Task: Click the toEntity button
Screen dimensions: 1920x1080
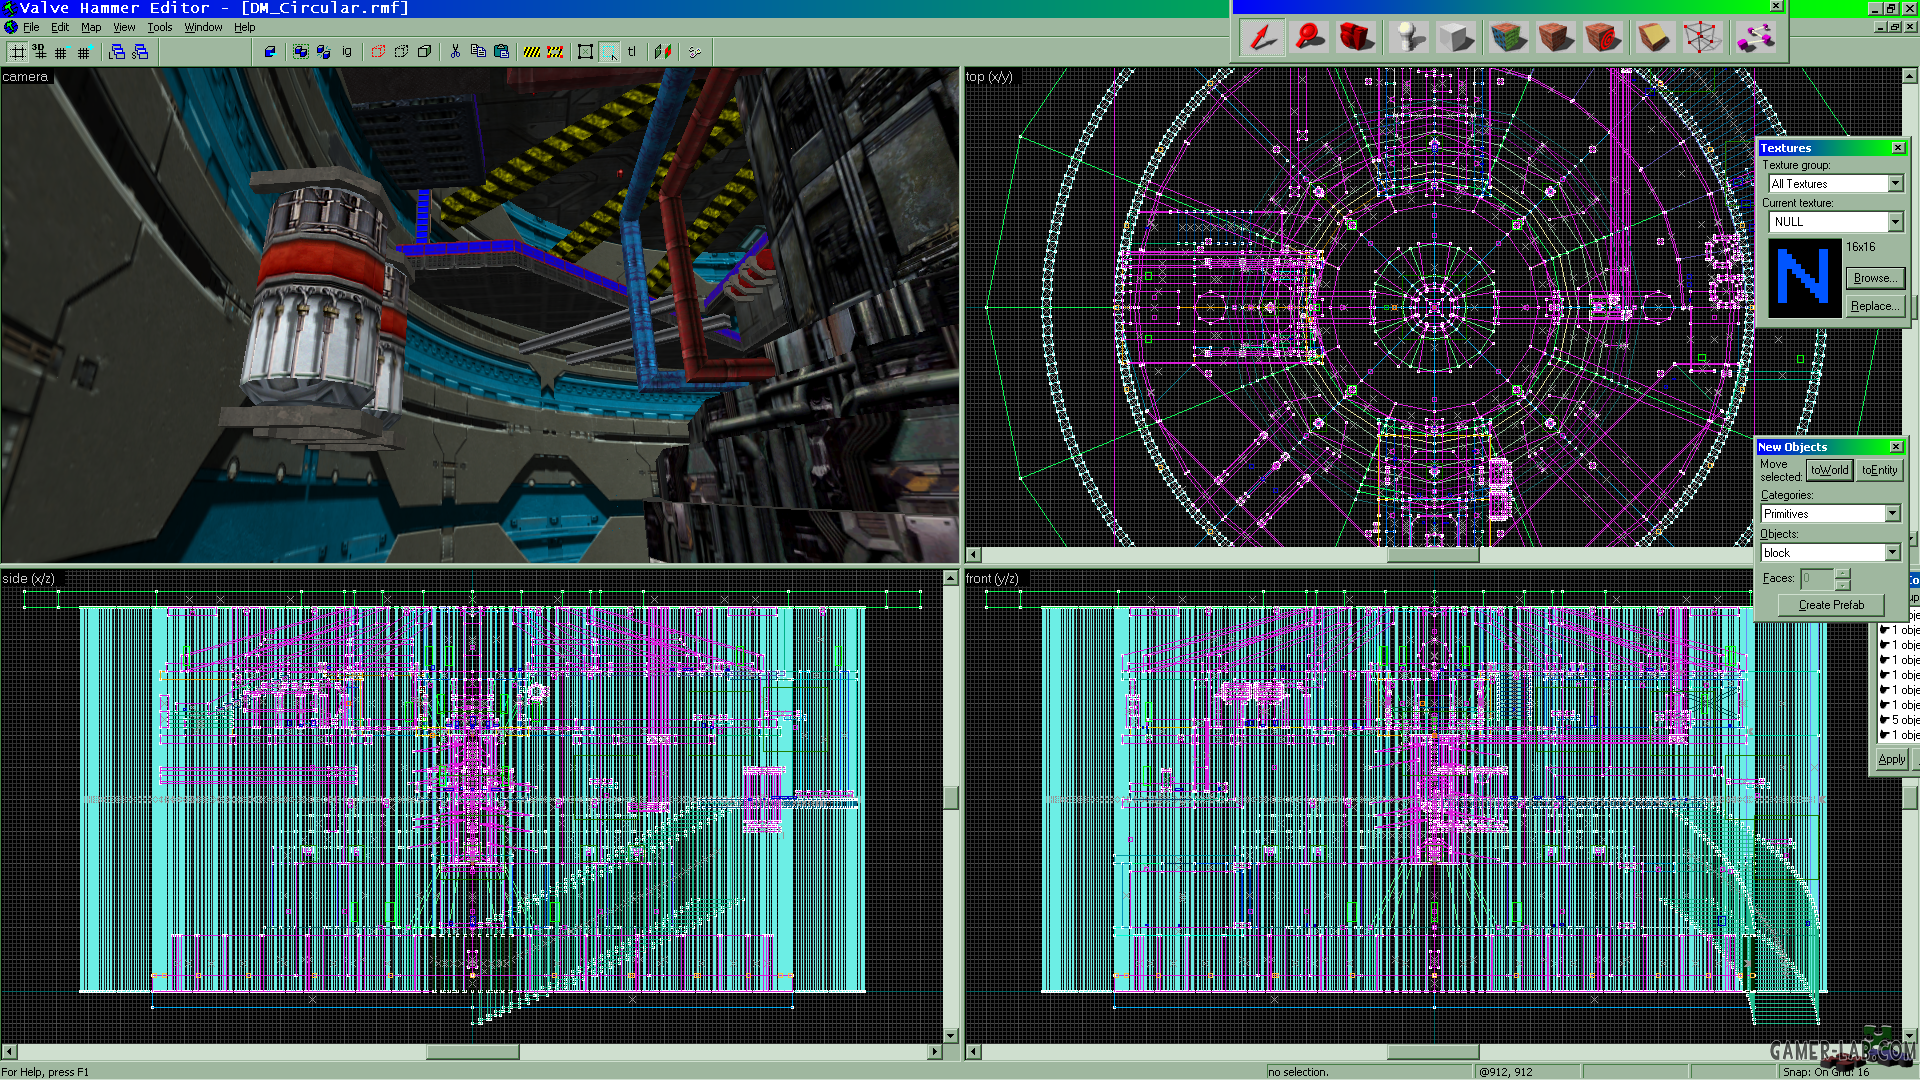Action: [x=1879, y=470]
